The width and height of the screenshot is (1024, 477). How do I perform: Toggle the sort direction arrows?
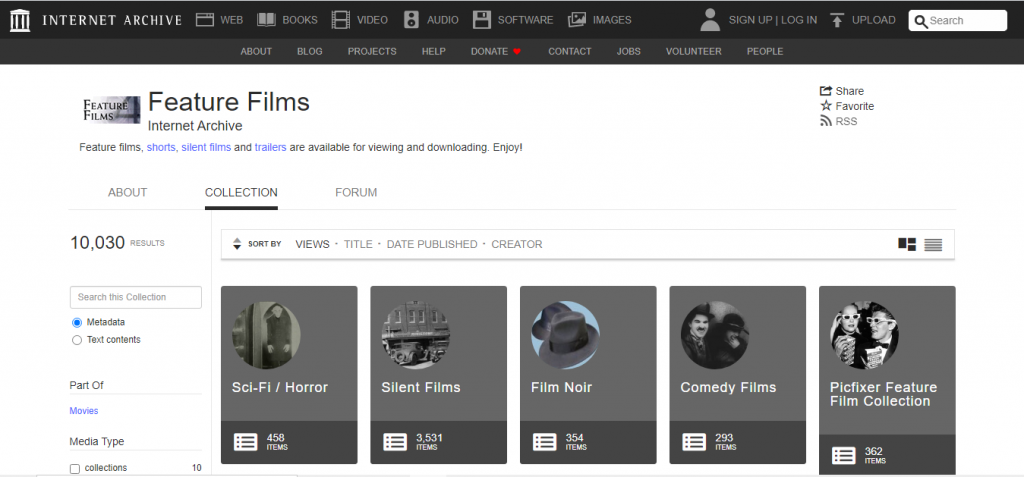click(237, 244)
